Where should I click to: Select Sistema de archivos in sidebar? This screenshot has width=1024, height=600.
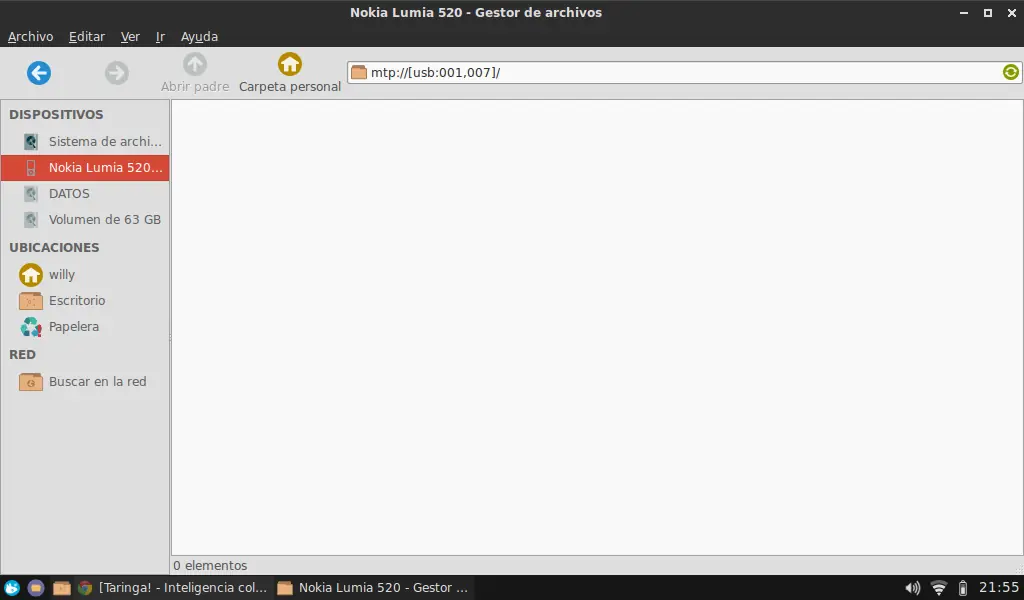tap(85, 141)
